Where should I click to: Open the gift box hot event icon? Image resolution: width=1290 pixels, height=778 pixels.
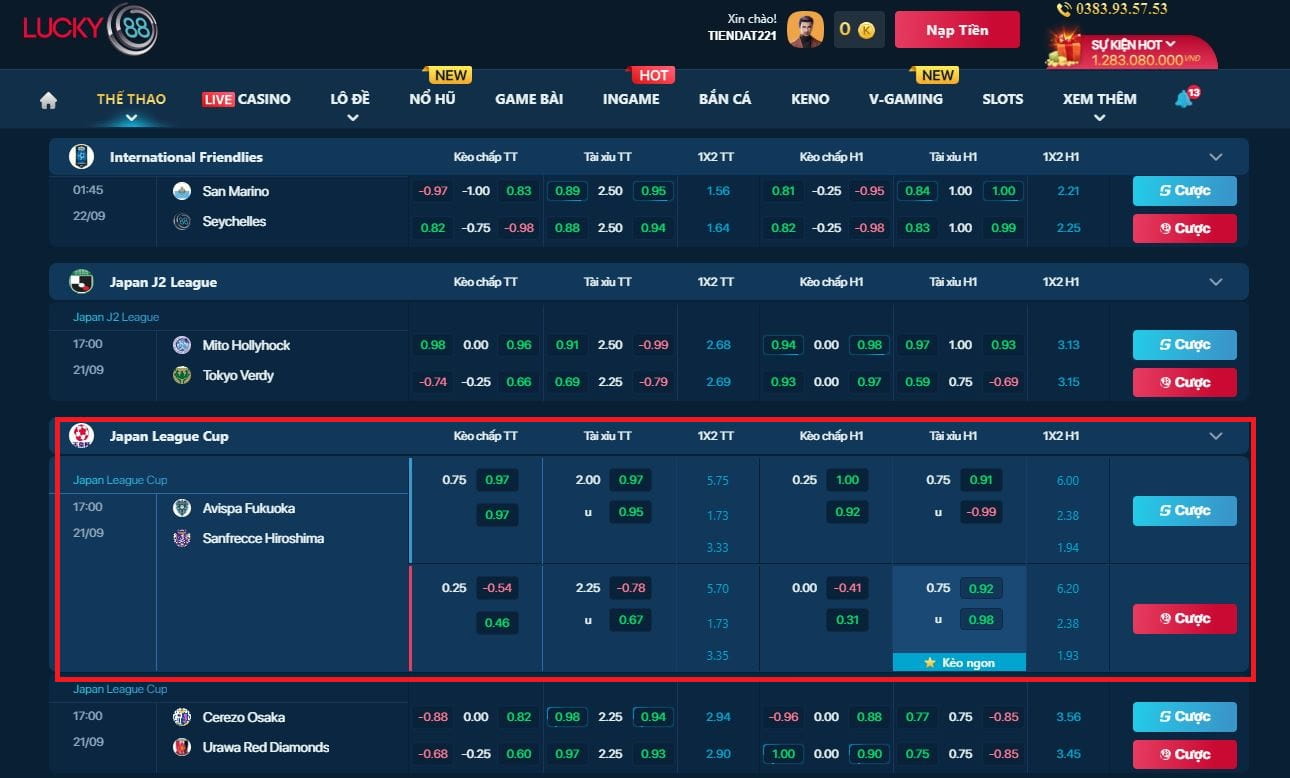[x=1066, y=49]
